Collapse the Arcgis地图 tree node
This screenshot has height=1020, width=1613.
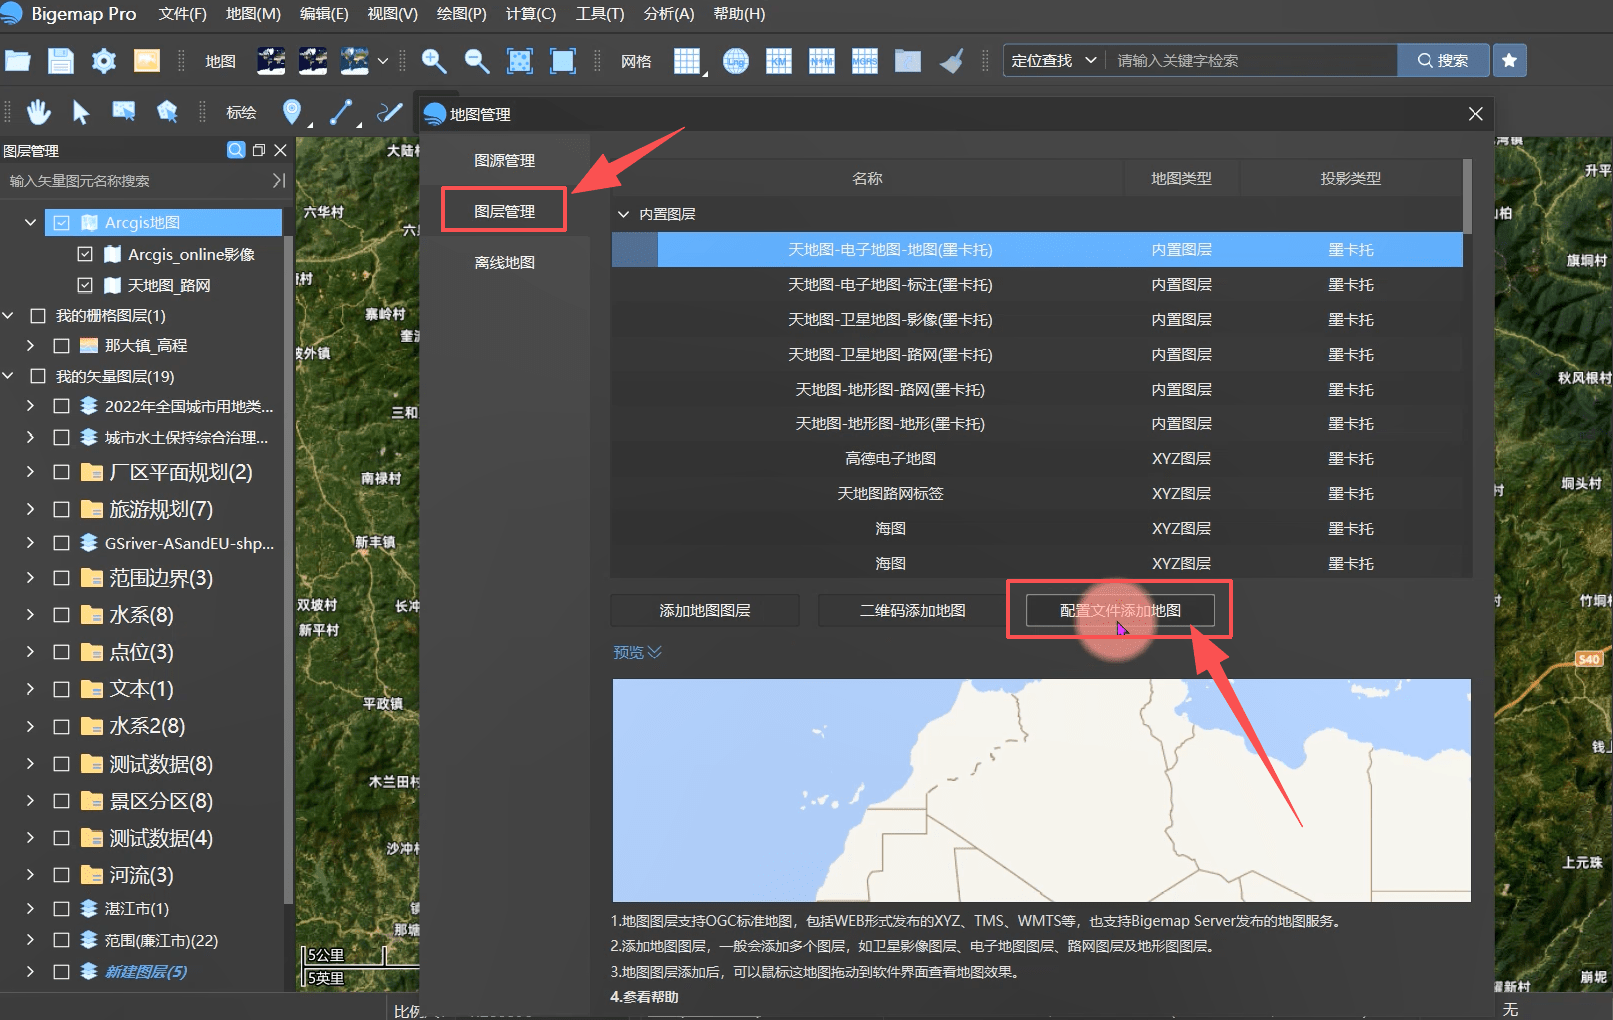30,223
